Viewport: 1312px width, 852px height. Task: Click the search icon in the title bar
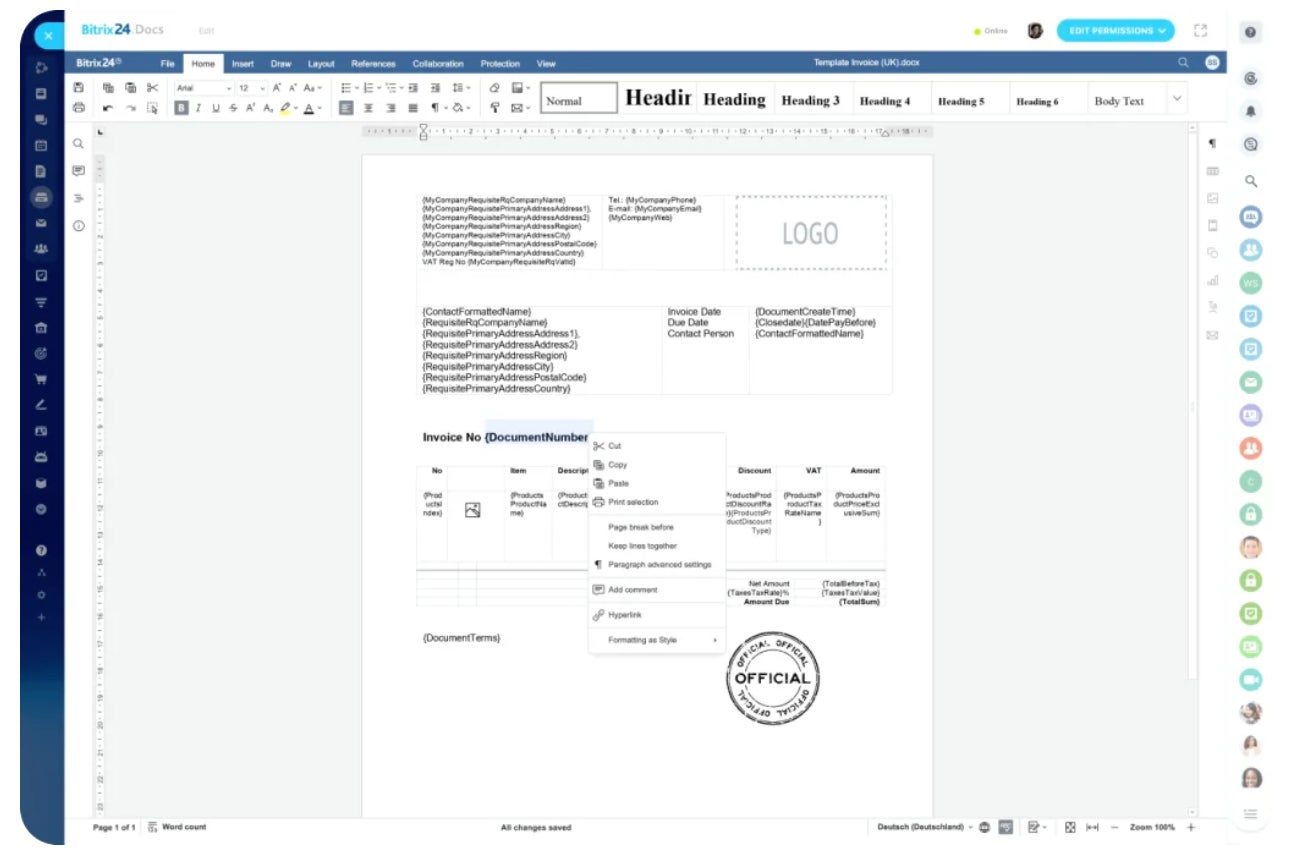[x=1183, y=62]
